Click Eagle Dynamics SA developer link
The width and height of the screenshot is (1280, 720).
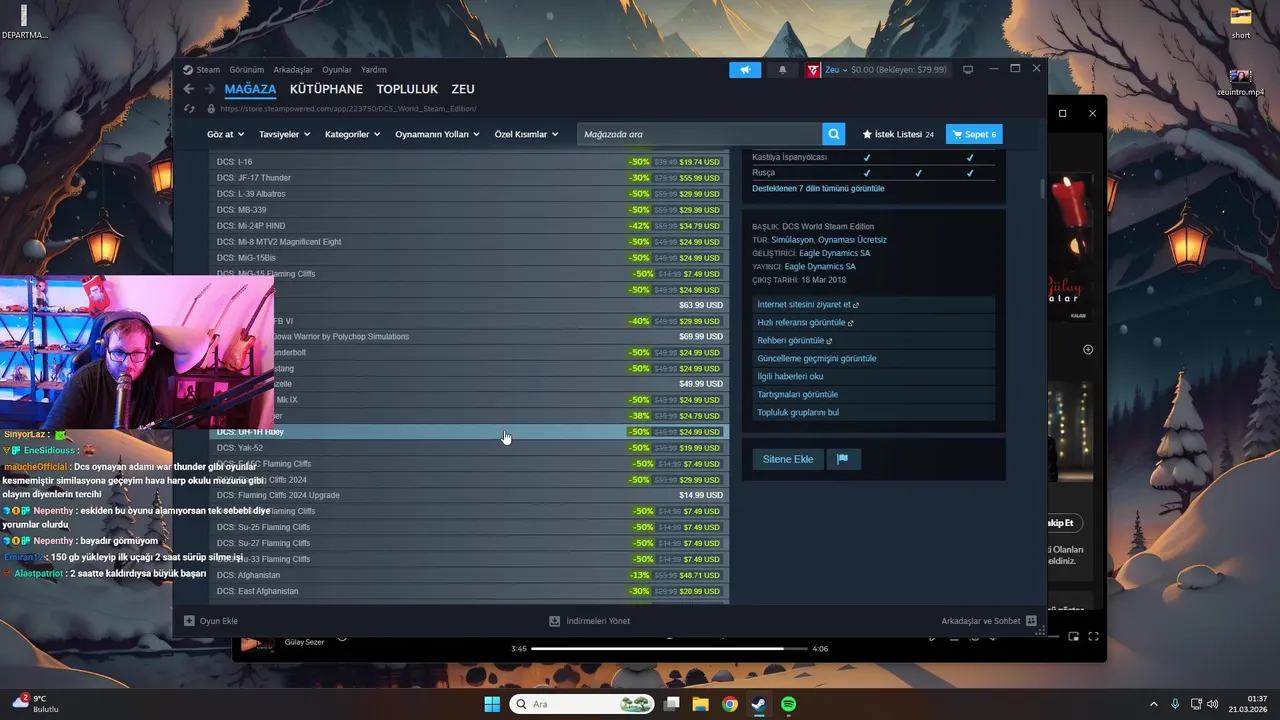pyautogui.click(x=834, y=254)
